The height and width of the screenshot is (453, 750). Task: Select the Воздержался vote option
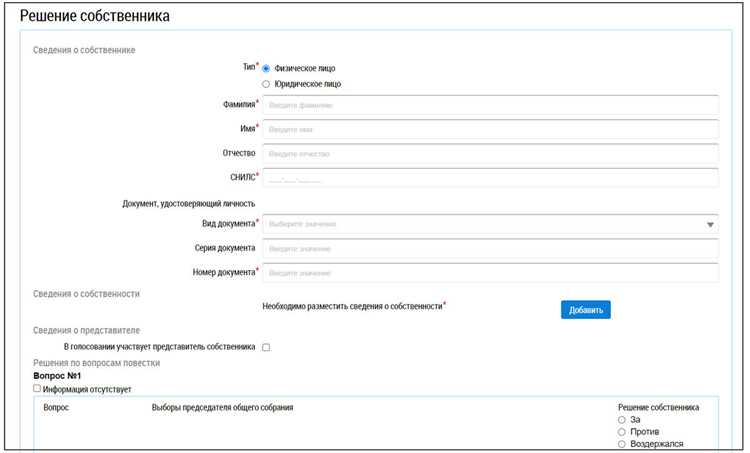click(x=621, y=444)
